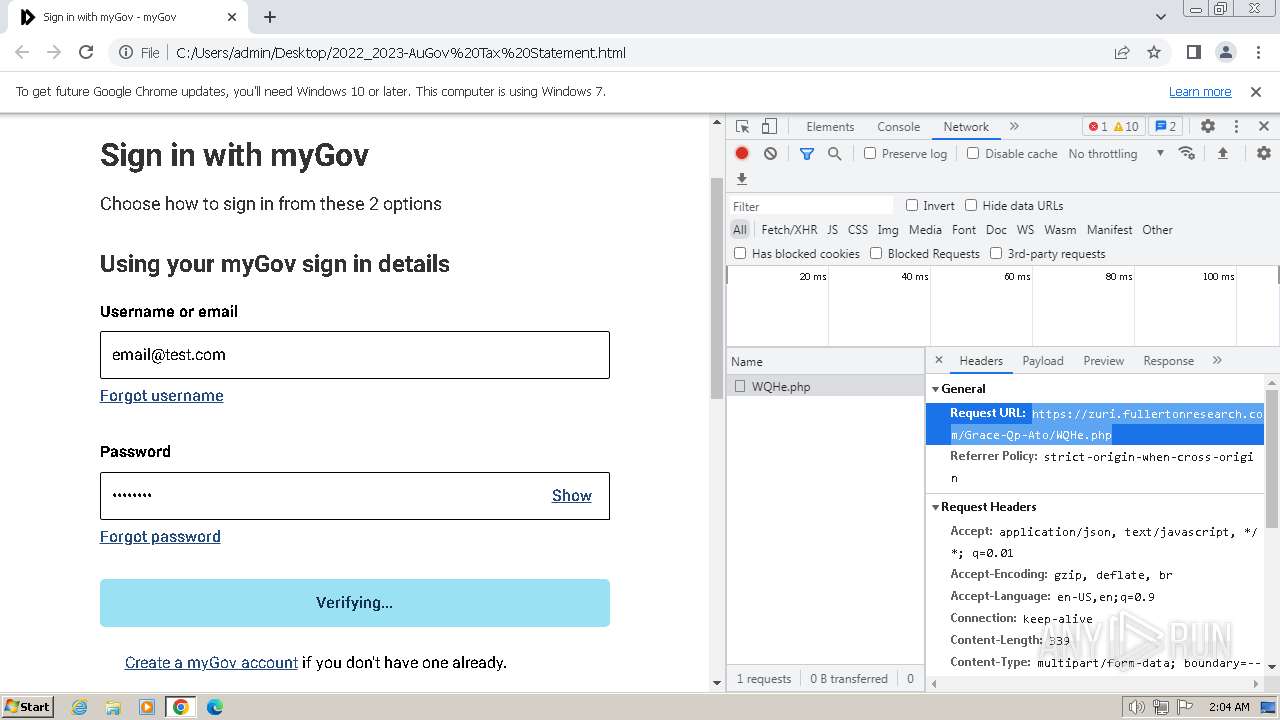Click the Password input field
Image resolution: width=1280 pixels, height=720 pixels.
pyautogui.click(x=355, y=496)
